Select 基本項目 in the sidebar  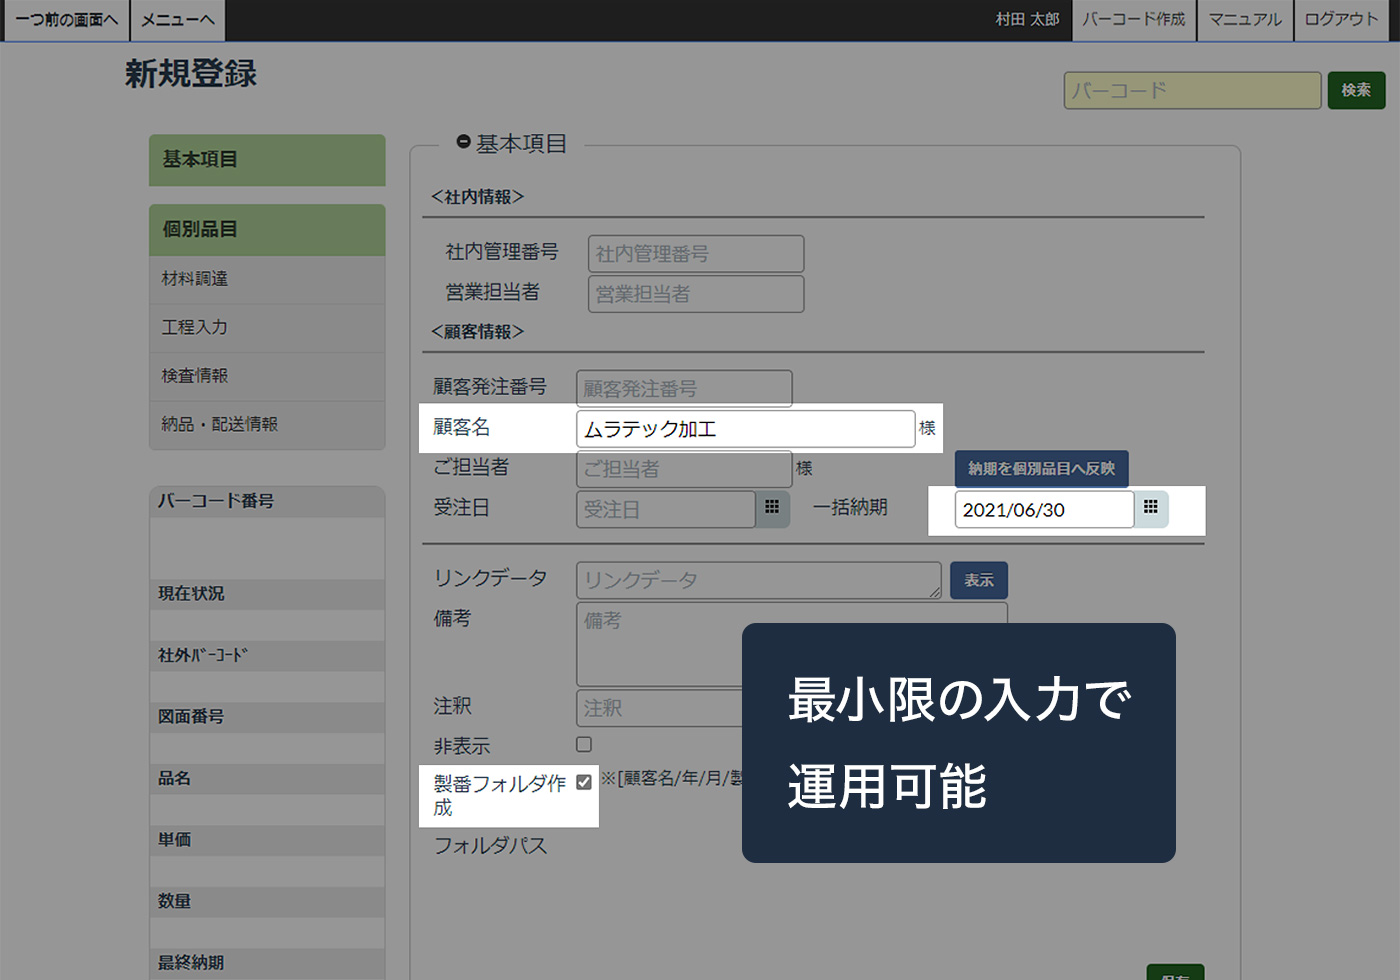(x=267, y=160)
